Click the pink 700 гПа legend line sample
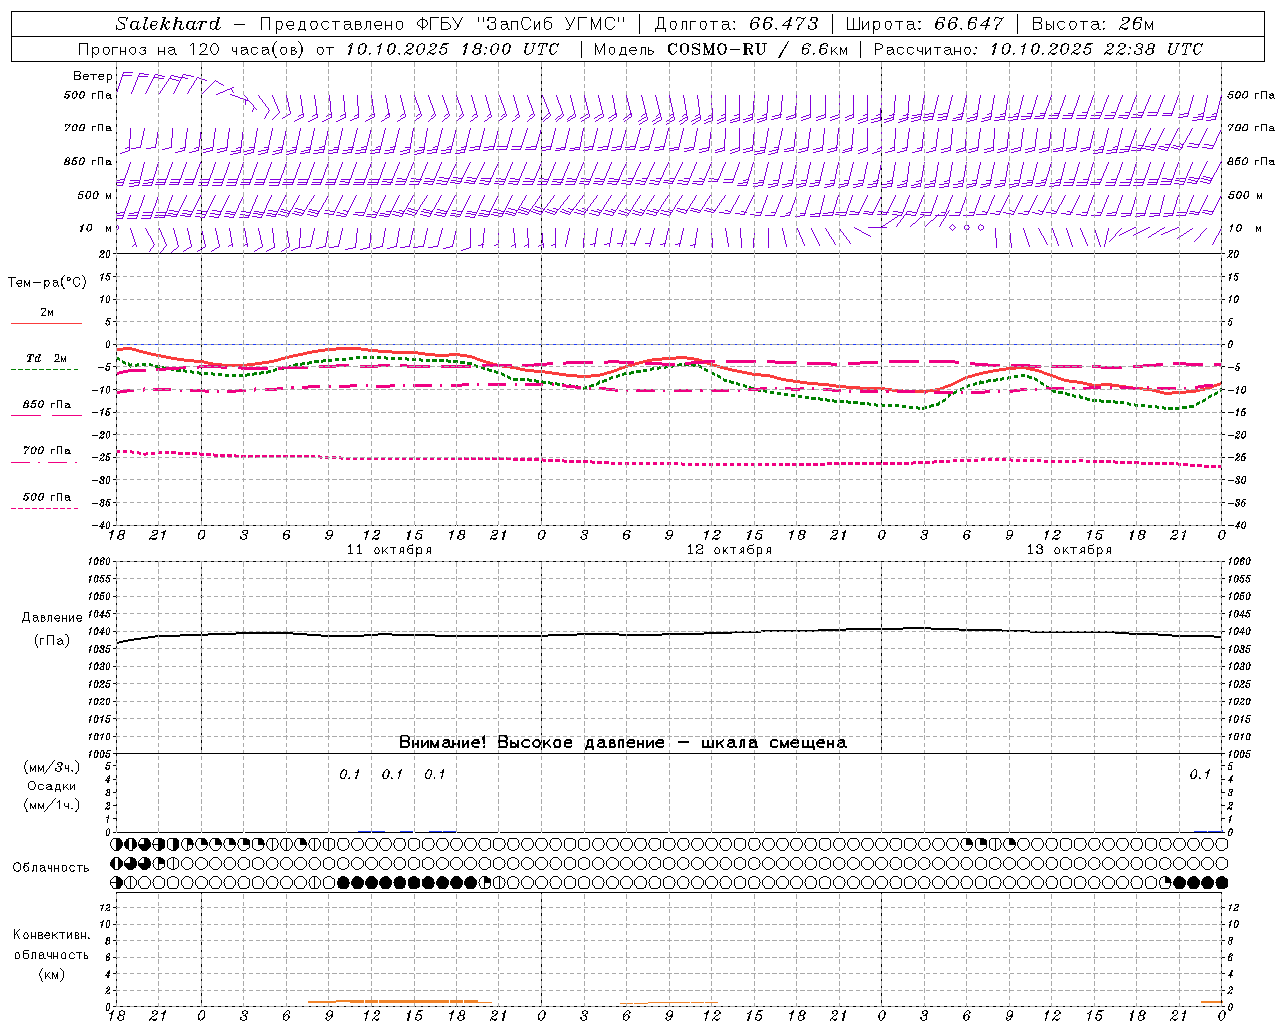The width and height of the screenshot is (1280, 1024). (46, 462)
